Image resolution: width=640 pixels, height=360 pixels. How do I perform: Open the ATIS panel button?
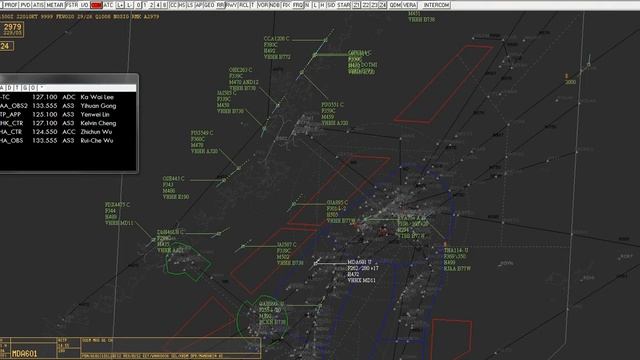tap(38, 5)
